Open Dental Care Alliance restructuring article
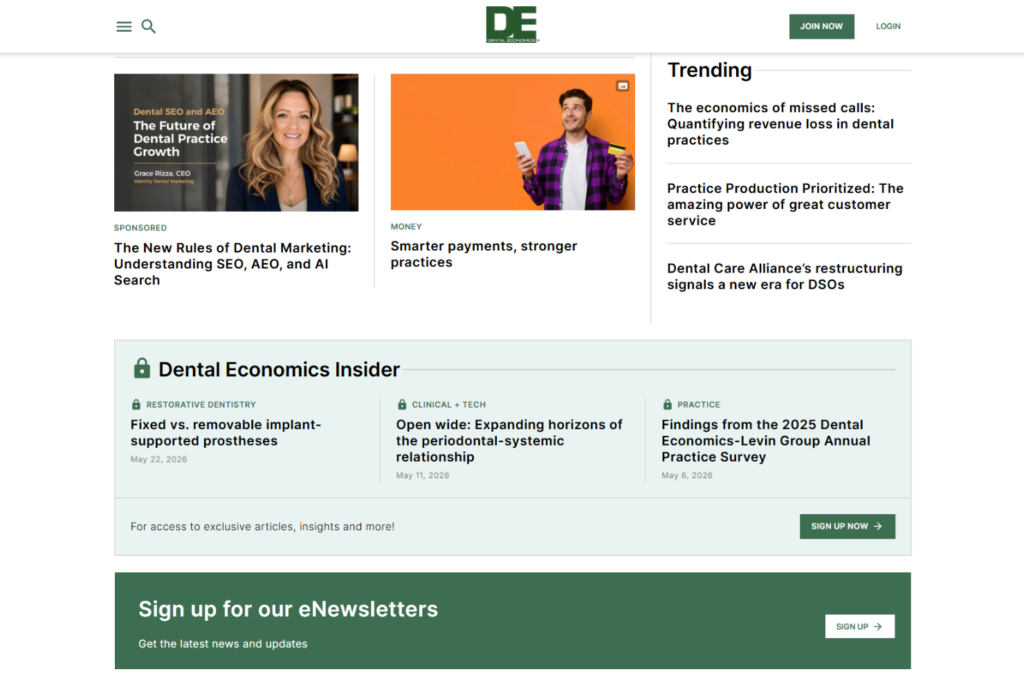This screenshot has width=1024, height=683. tap(784, 276)
